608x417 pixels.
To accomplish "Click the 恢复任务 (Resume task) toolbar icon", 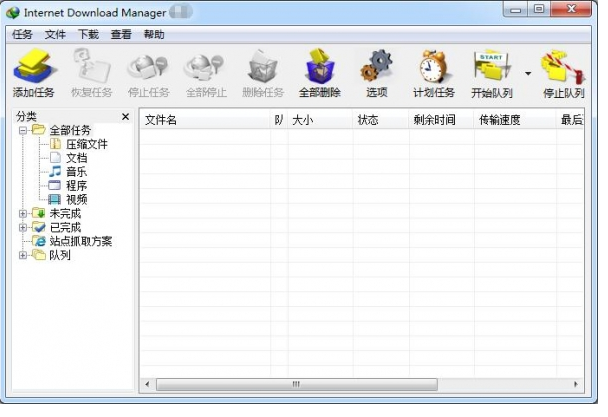I will tap(92, 65).
